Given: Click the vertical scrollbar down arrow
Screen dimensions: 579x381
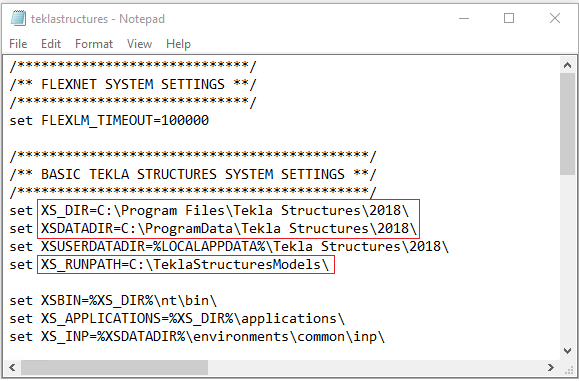Looking at the screenshot, I should 567,350.
